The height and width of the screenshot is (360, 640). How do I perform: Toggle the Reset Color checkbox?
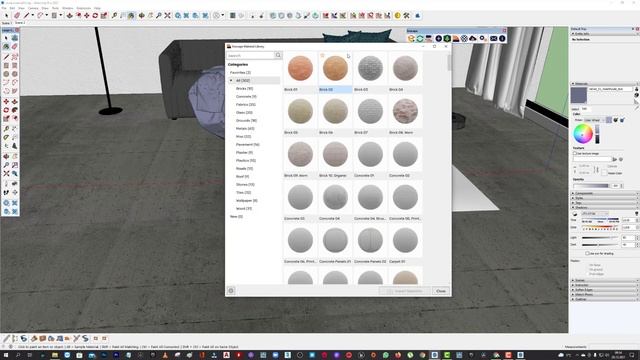click(x=604, y=173)
